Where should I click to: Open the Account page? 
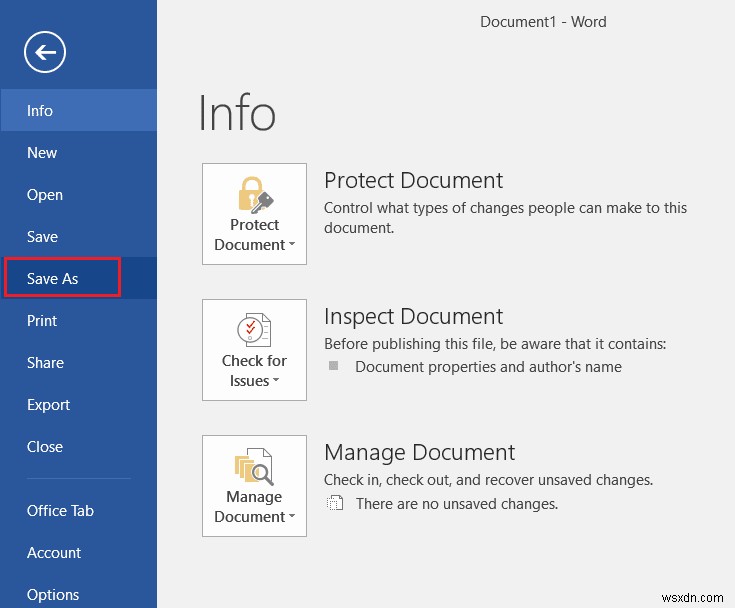coord(78,553)
